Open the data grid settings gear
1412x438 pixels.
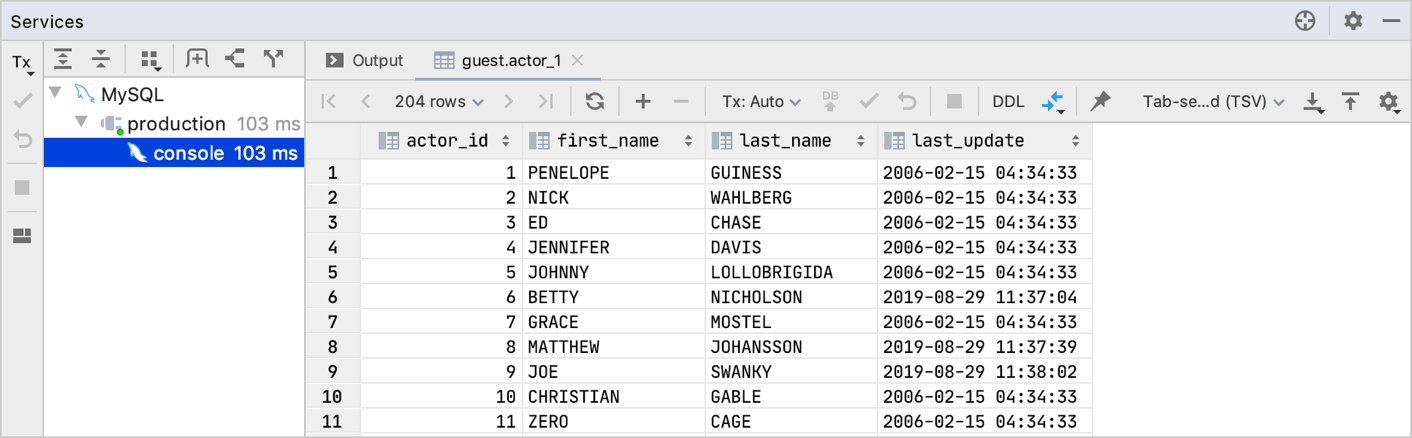[x=1389, y=101]
